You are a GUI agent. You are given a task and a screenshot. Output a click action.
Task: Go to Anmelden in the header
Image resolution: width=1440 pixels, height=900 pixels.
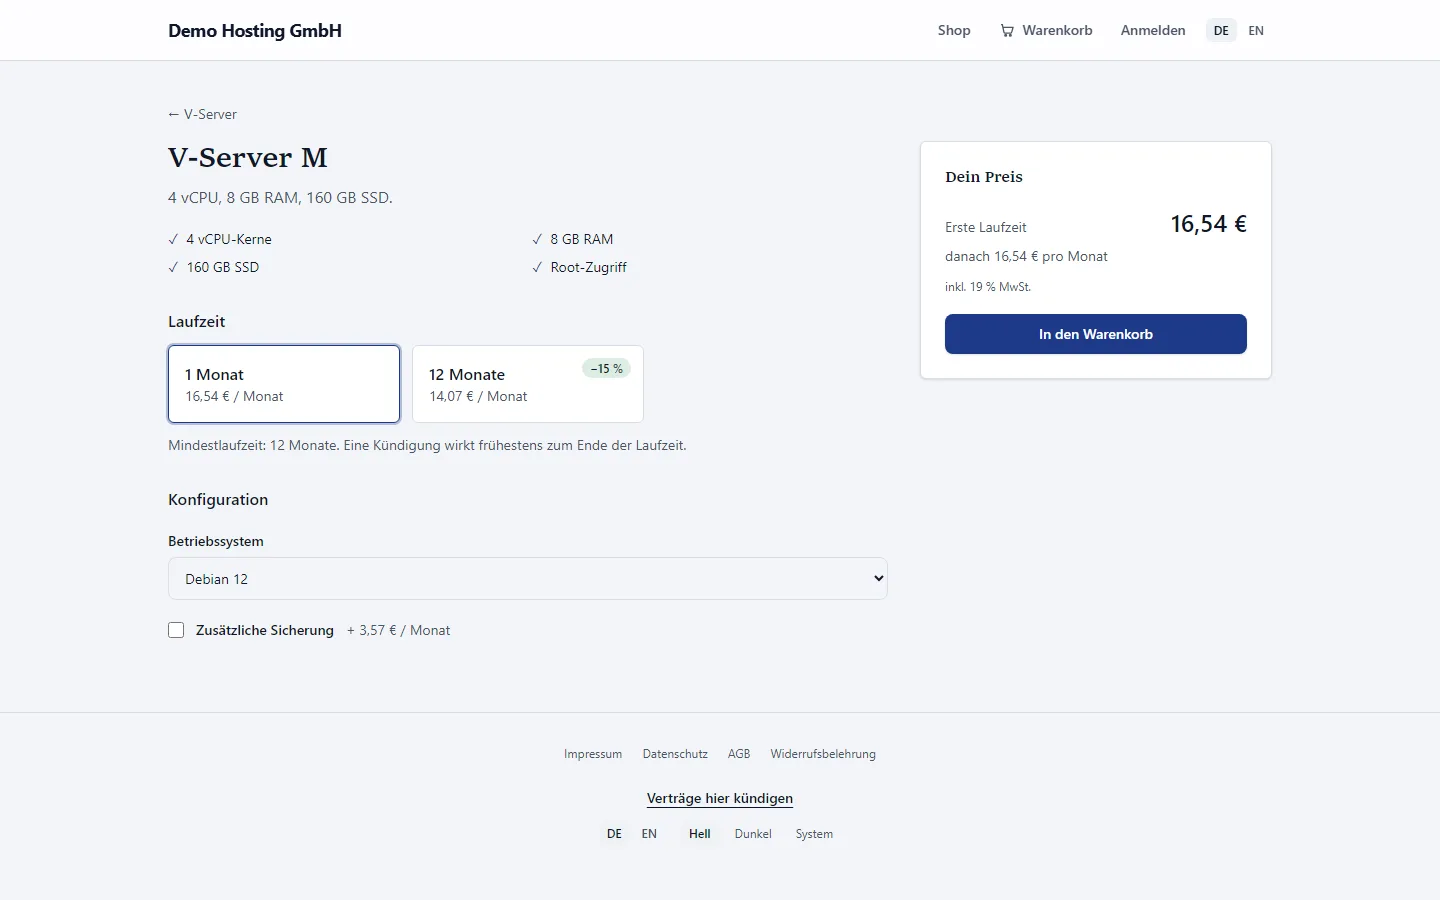pos(1153,31)
